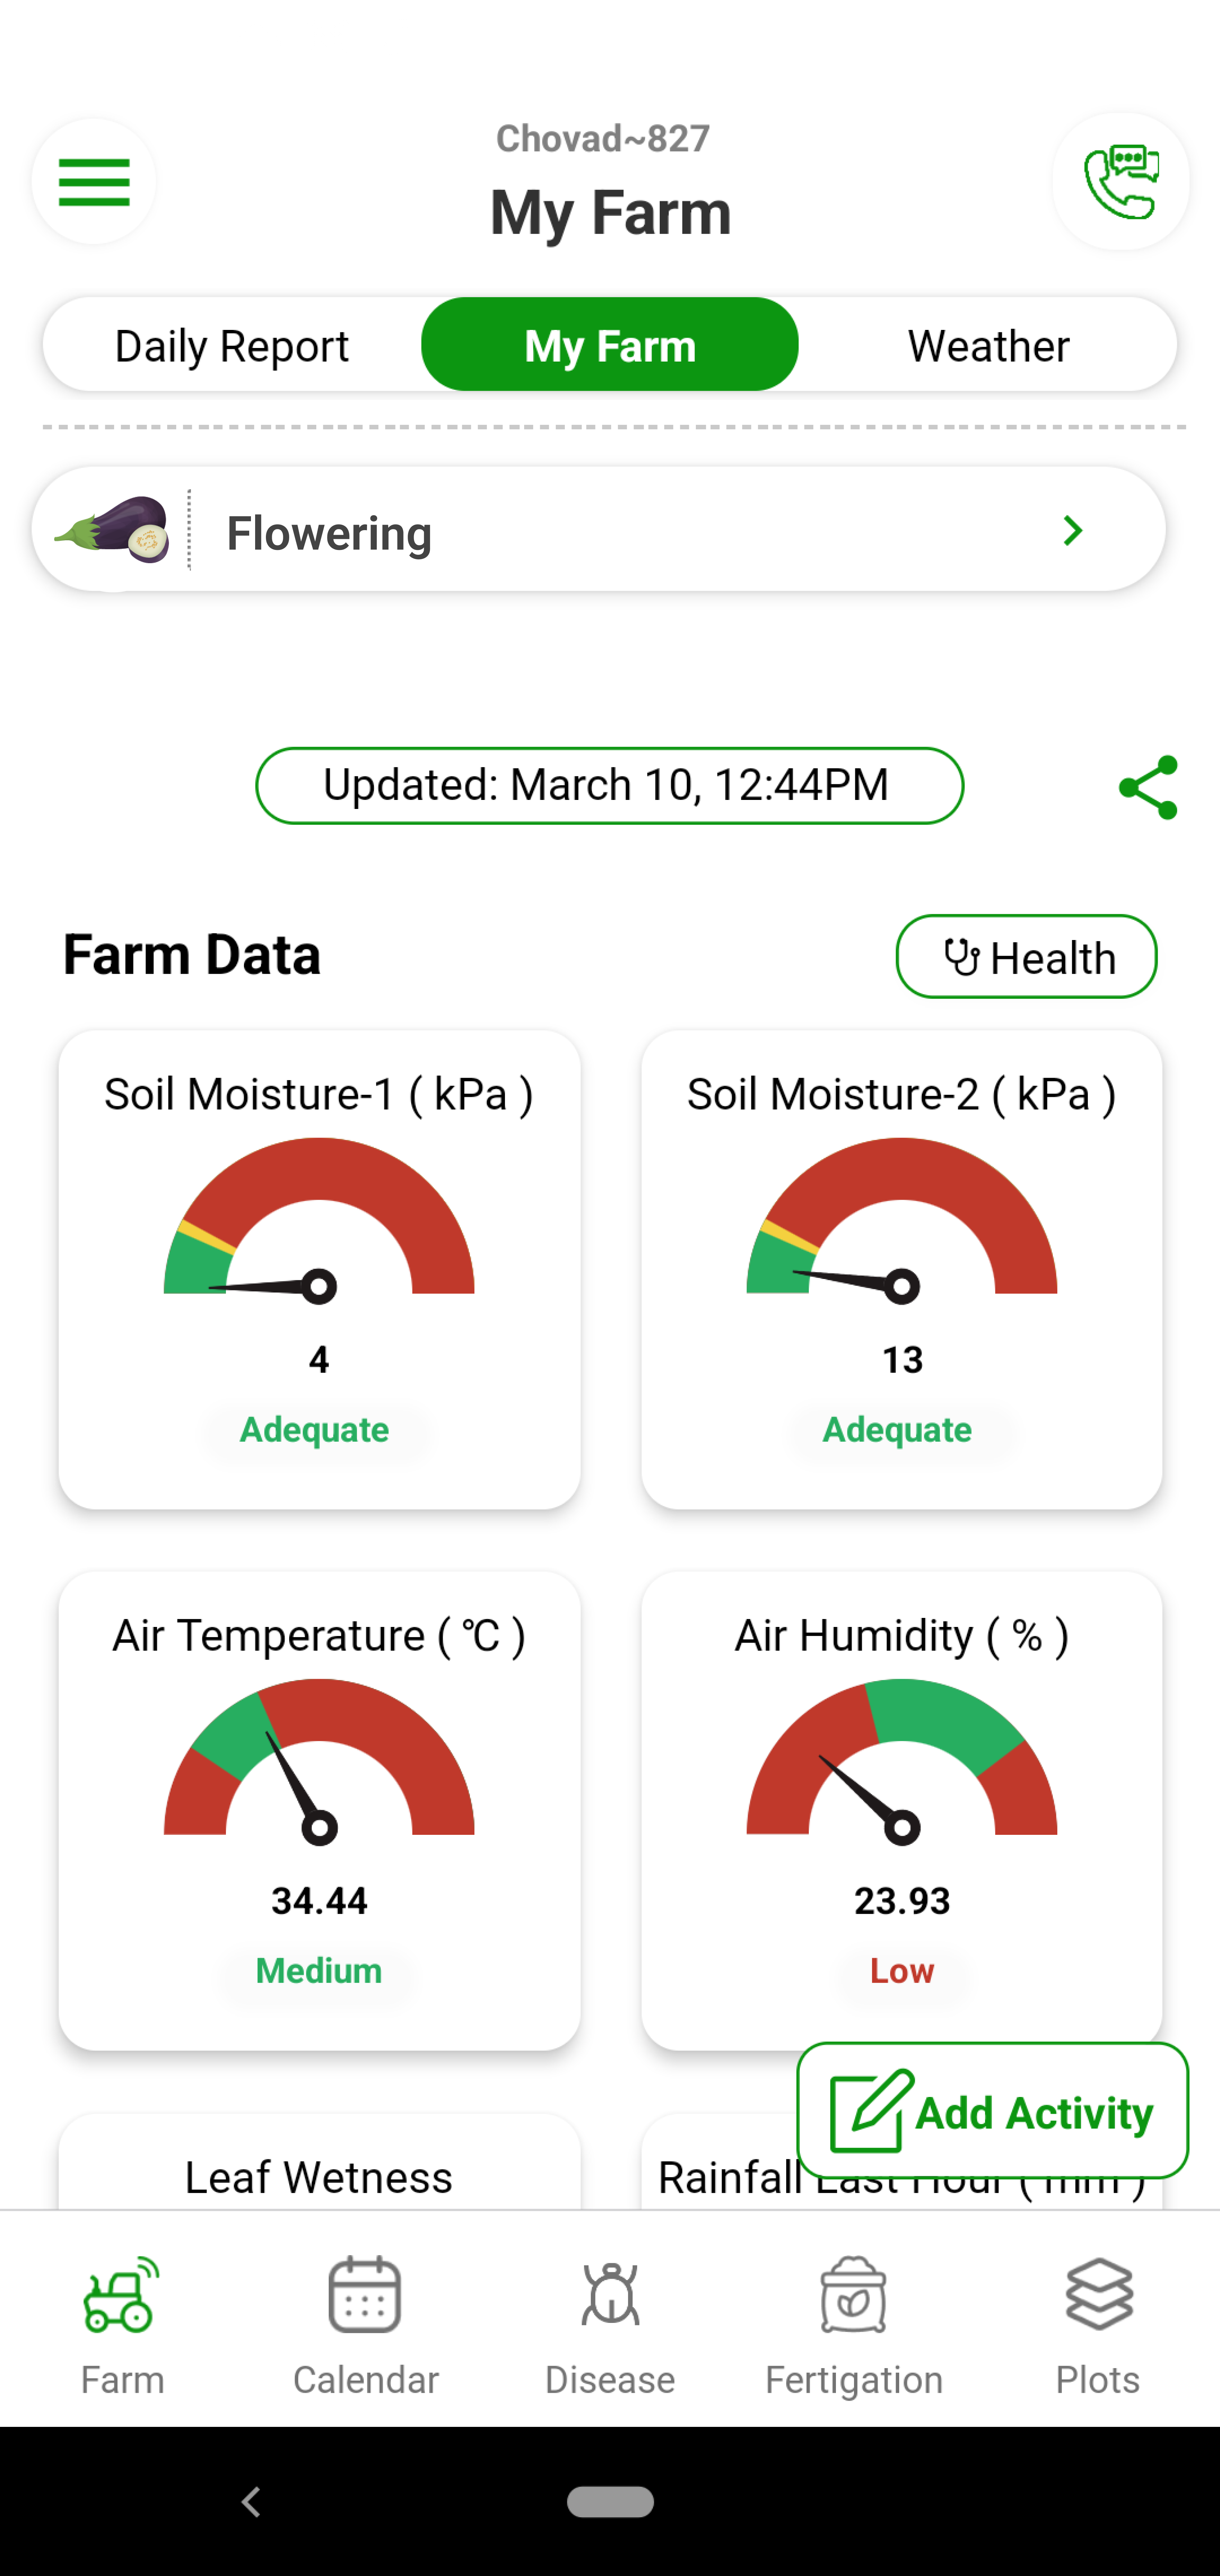1220x2576 pixels.
Task: Open the hamburger menu
Action: (x=93, y=181)
